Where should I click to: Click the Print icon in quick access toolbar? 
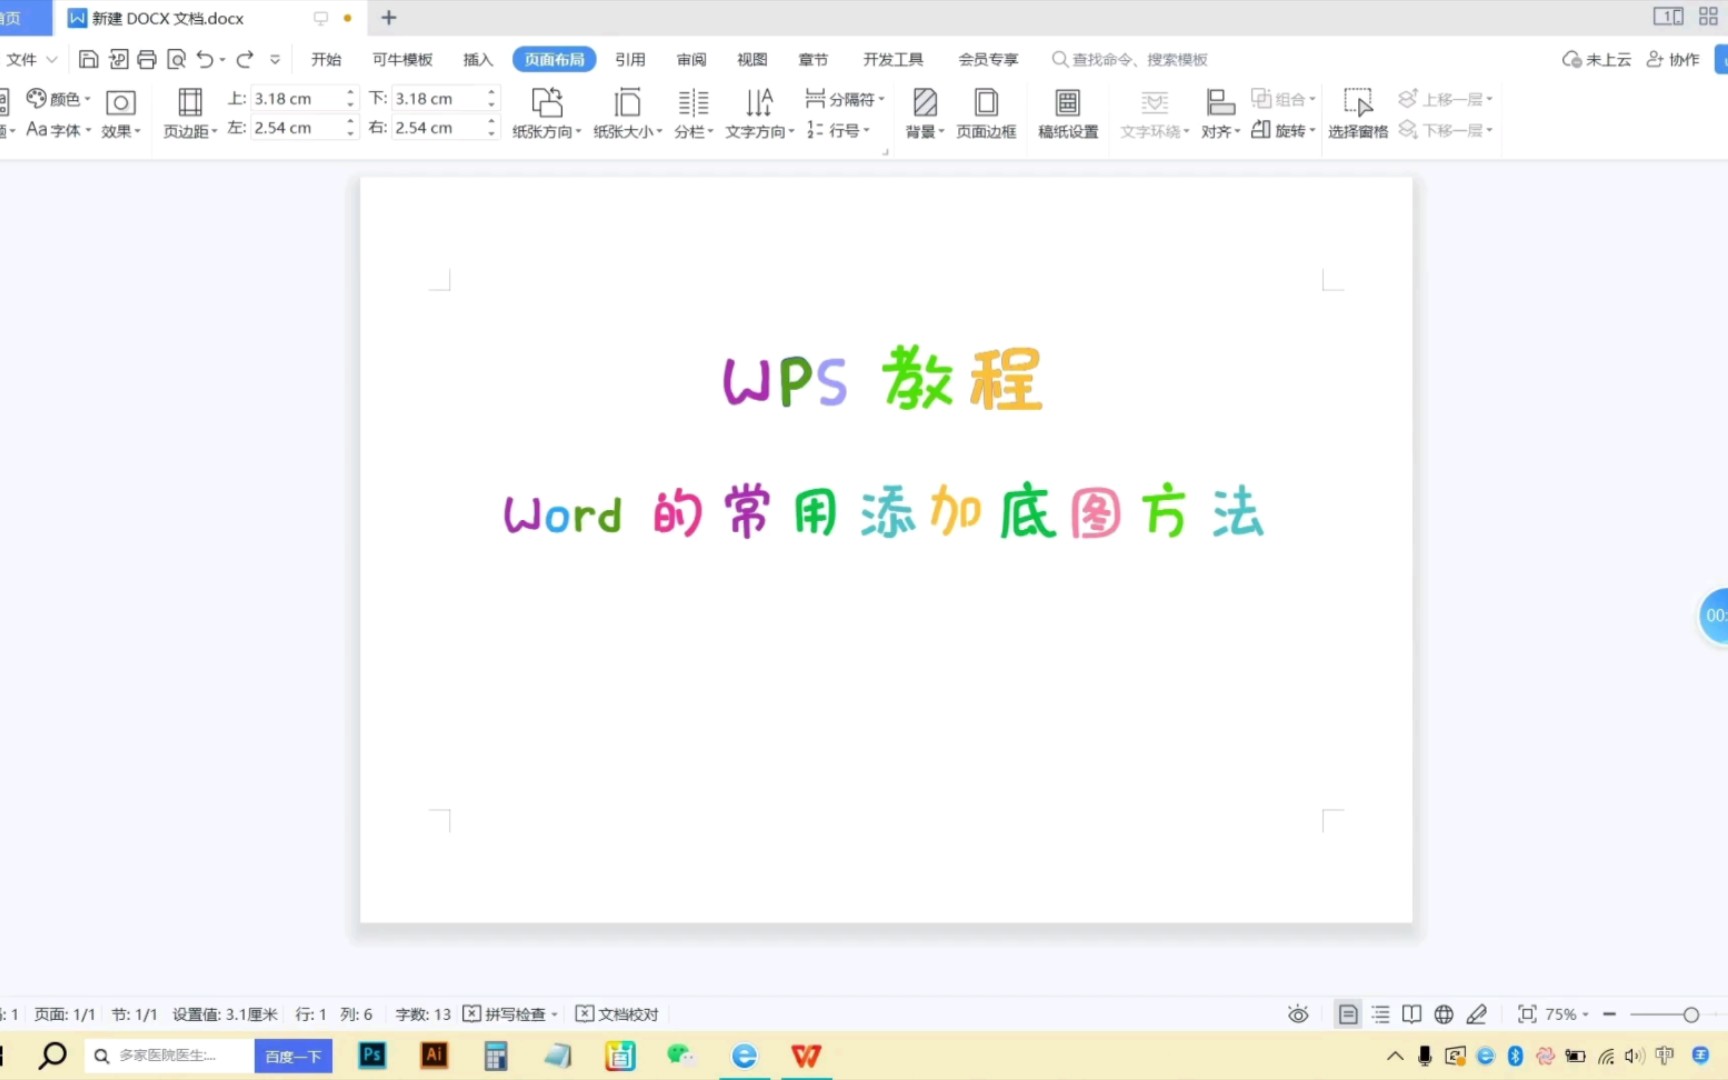(147, 59)
